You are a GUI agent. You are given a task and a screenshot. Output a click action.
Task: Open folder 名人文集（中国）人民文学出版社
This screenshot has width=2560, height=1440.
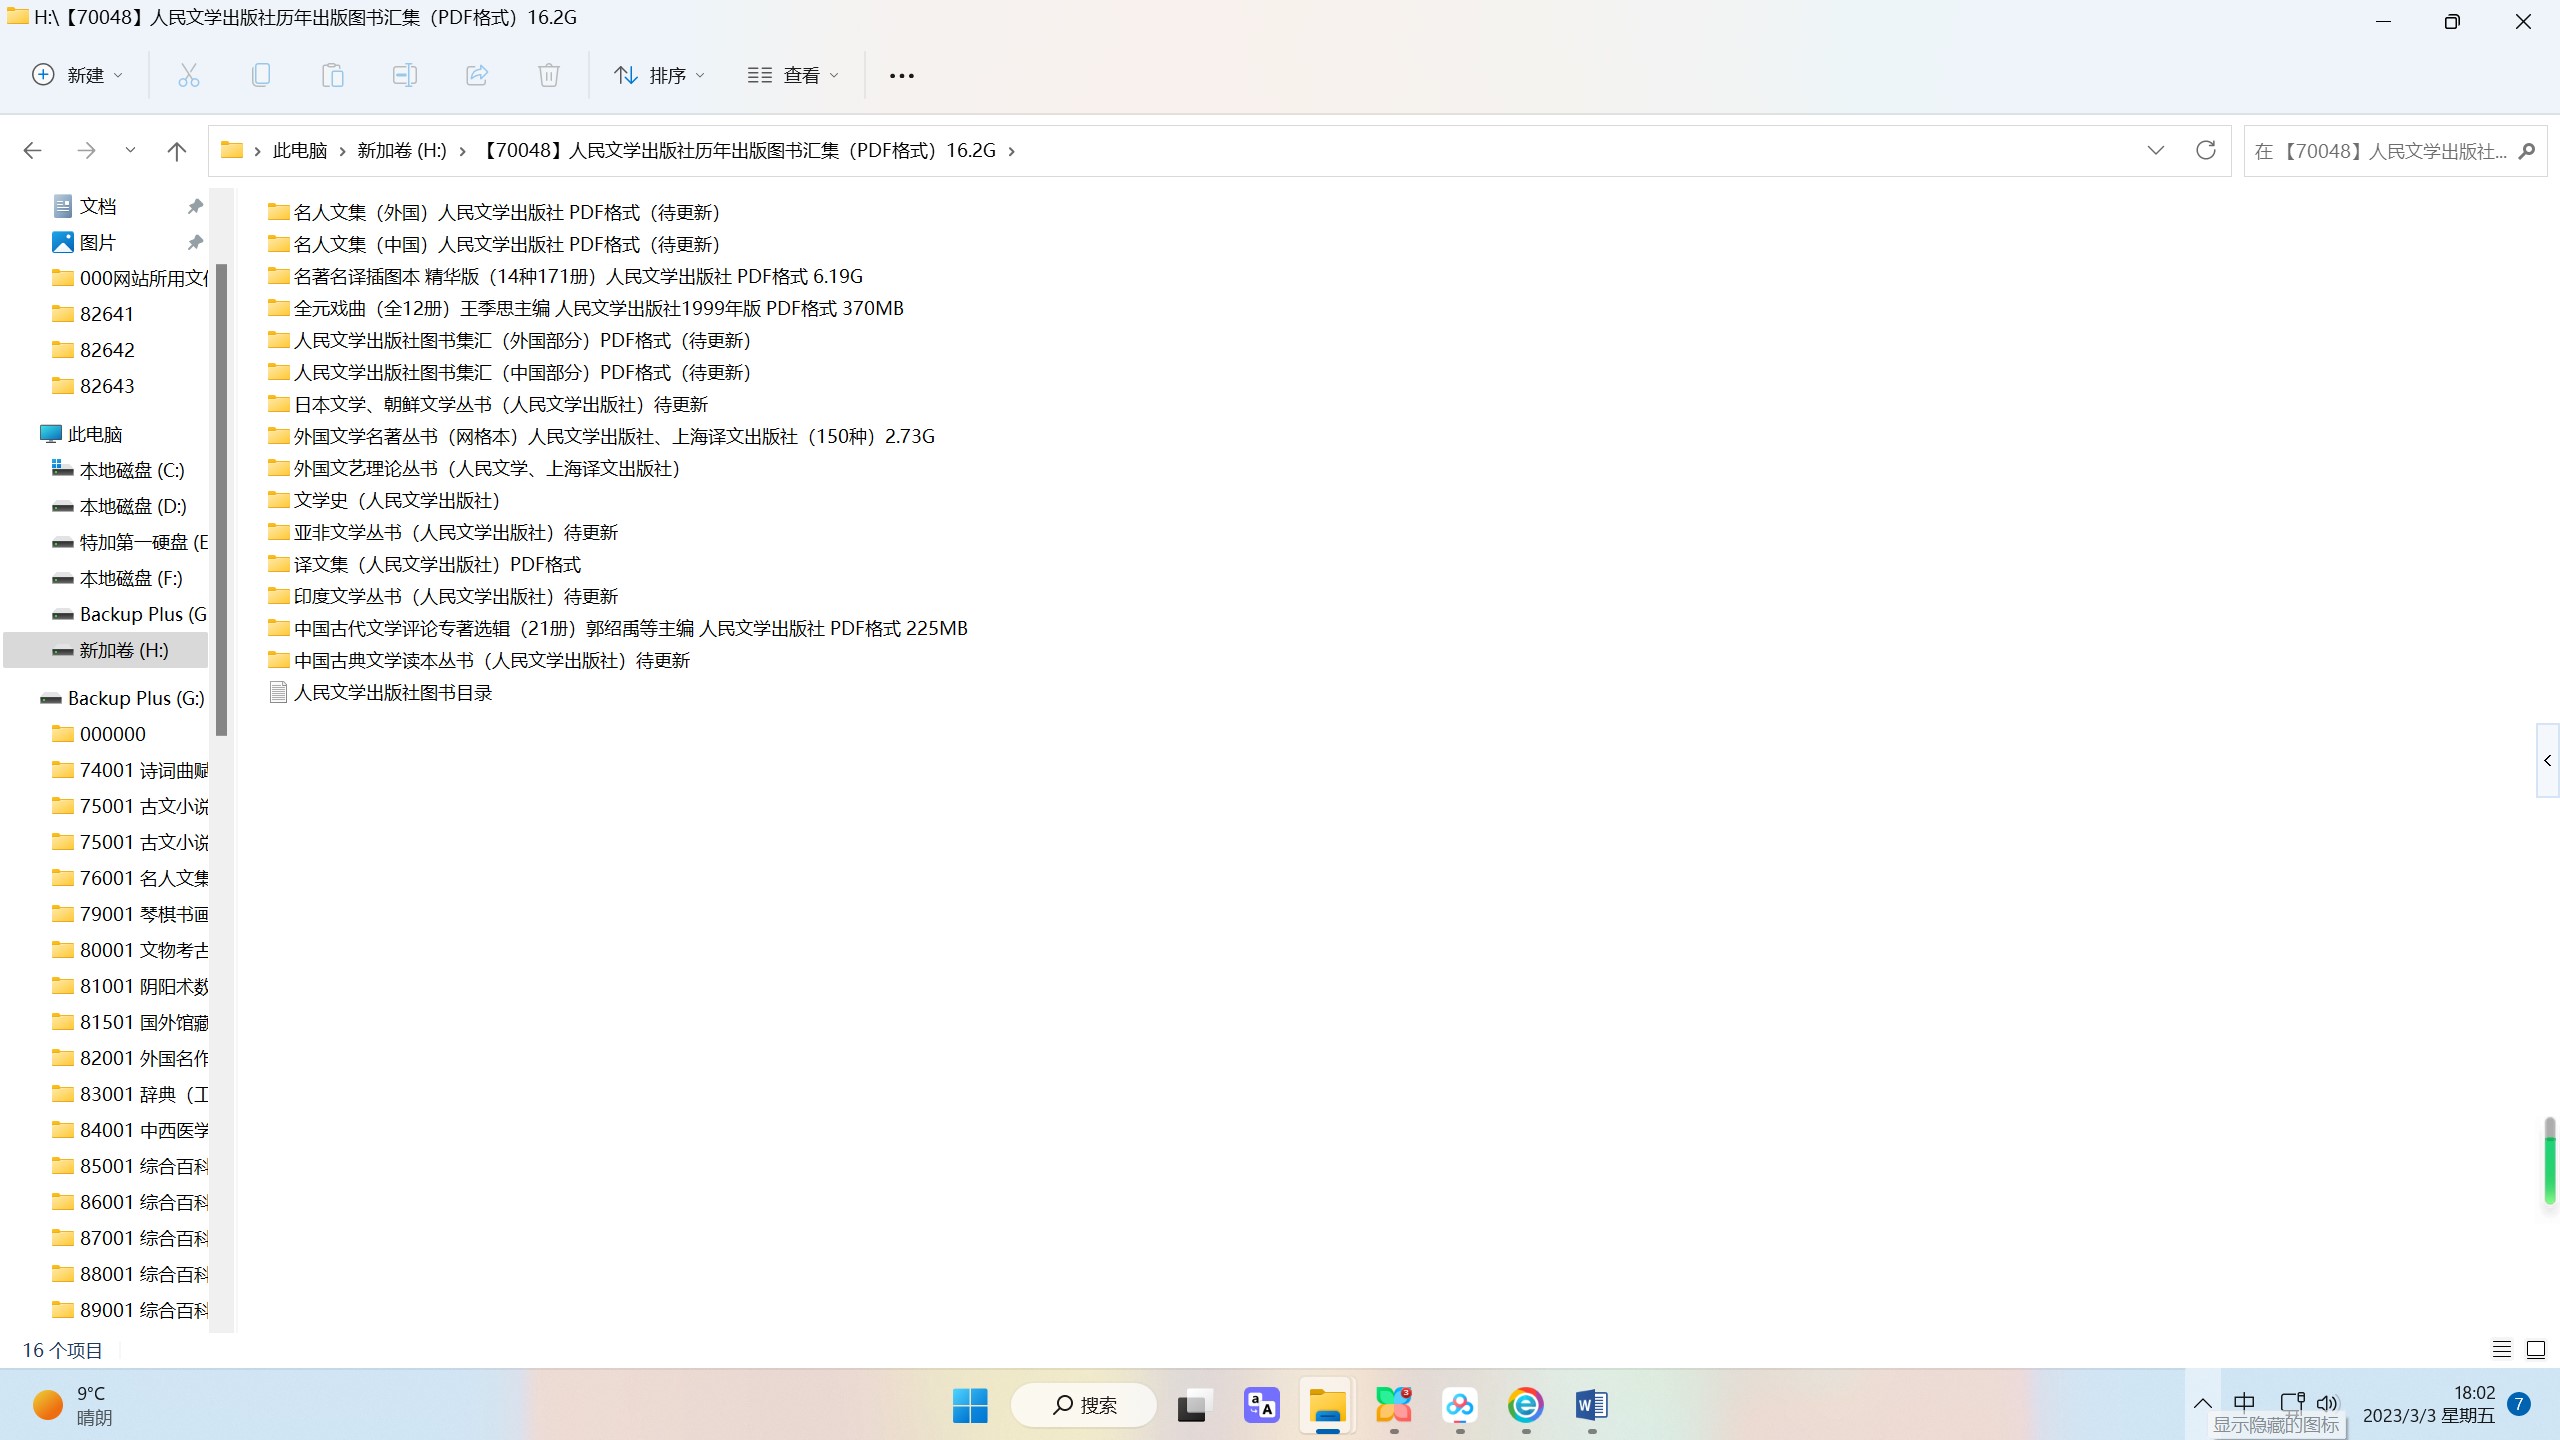click(x=494, y=244)
